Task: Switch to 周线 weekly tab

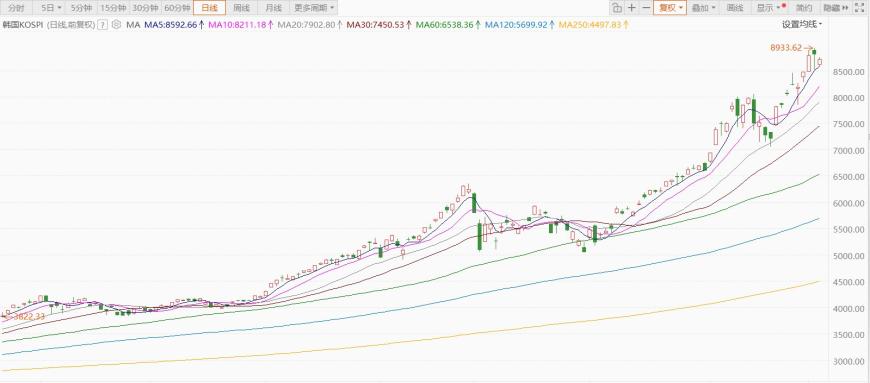Action: point(241,8)
